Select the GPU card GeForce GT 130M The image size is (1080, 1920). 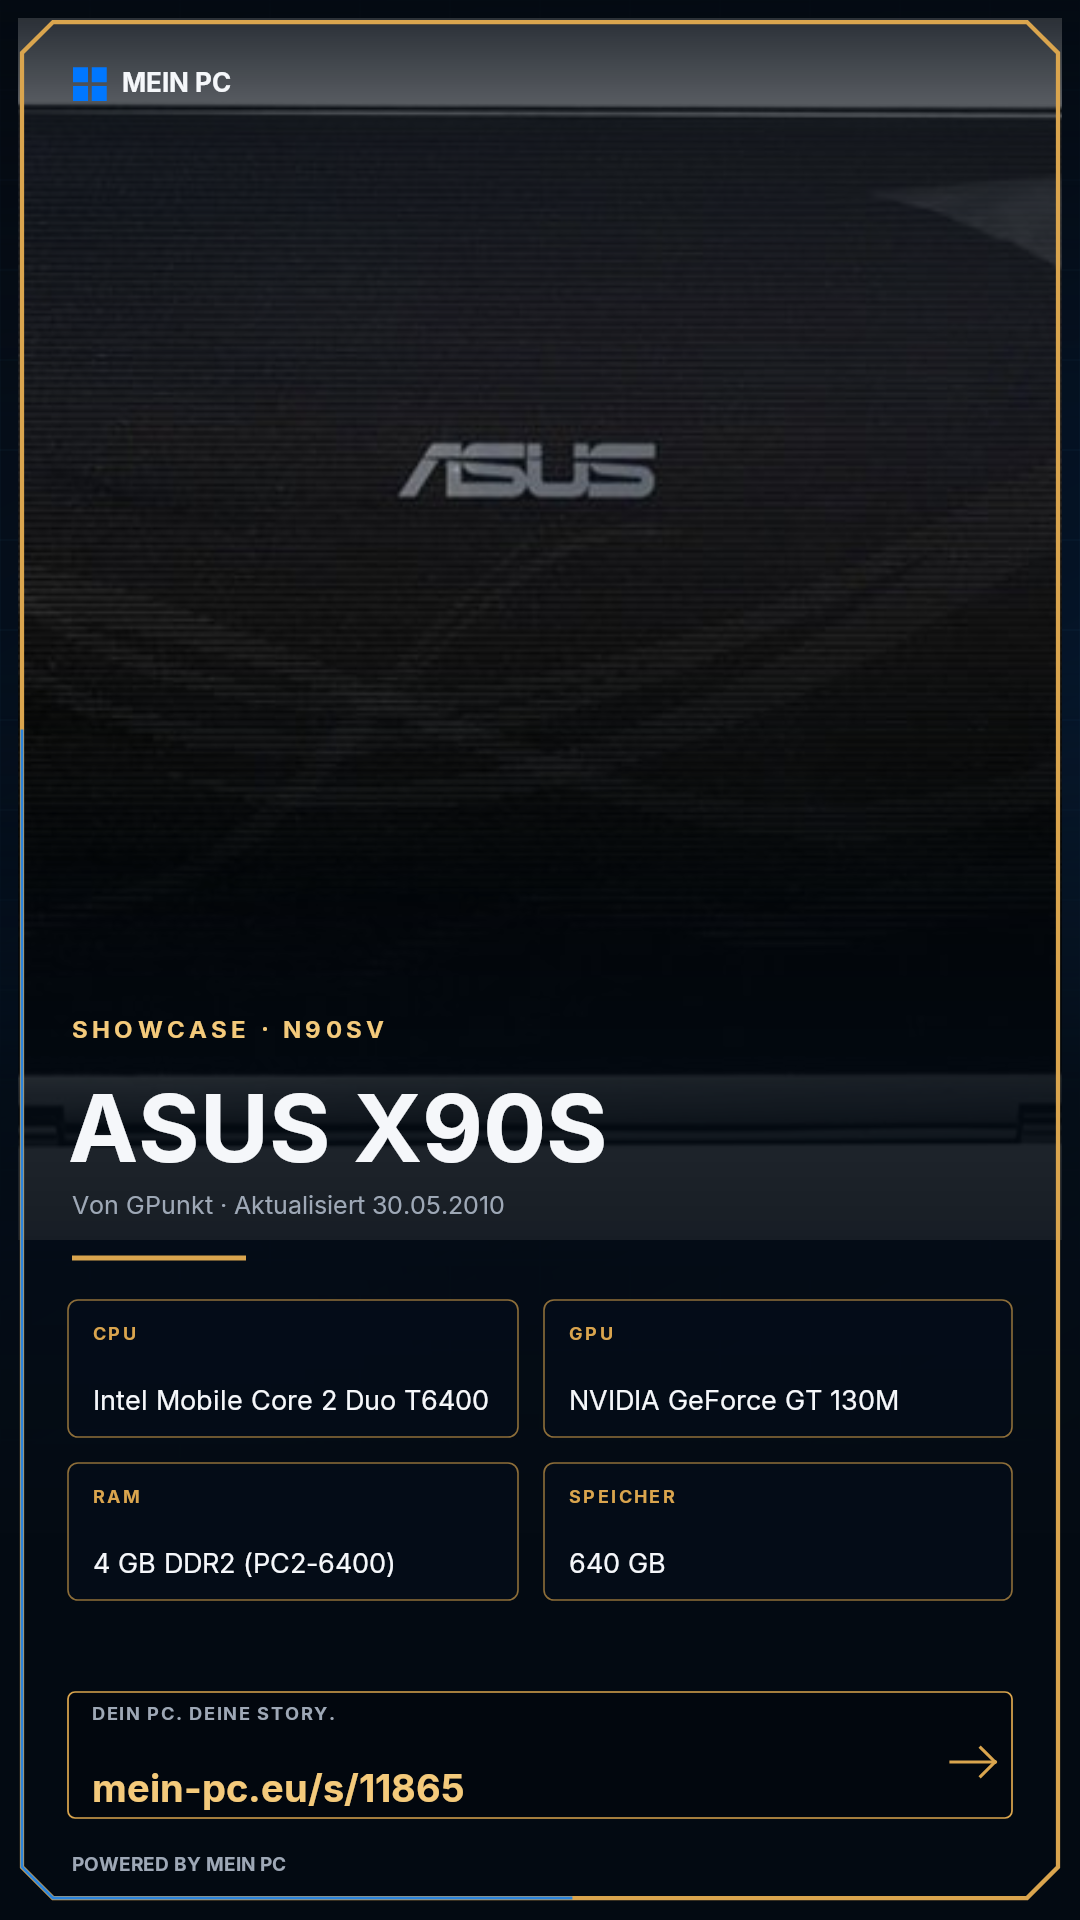[x=778, y=1369]
